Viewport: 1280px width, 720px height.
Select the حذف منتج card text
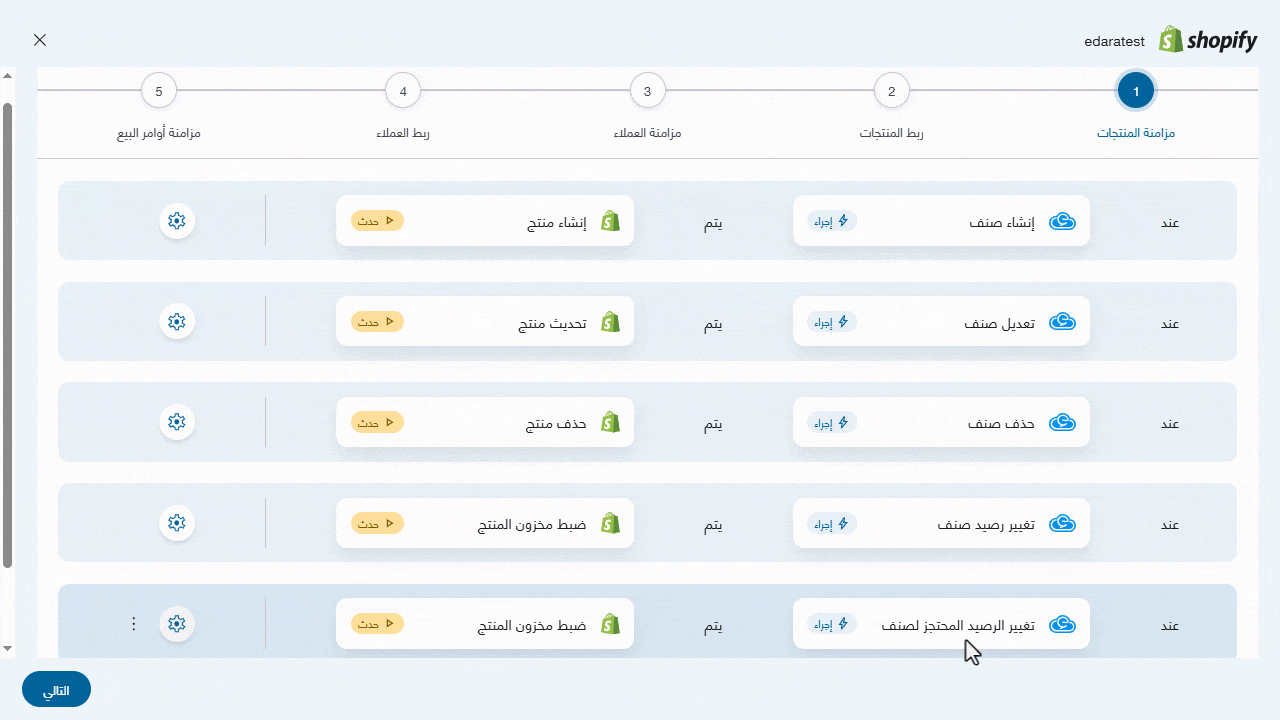(x=558, y=424)
